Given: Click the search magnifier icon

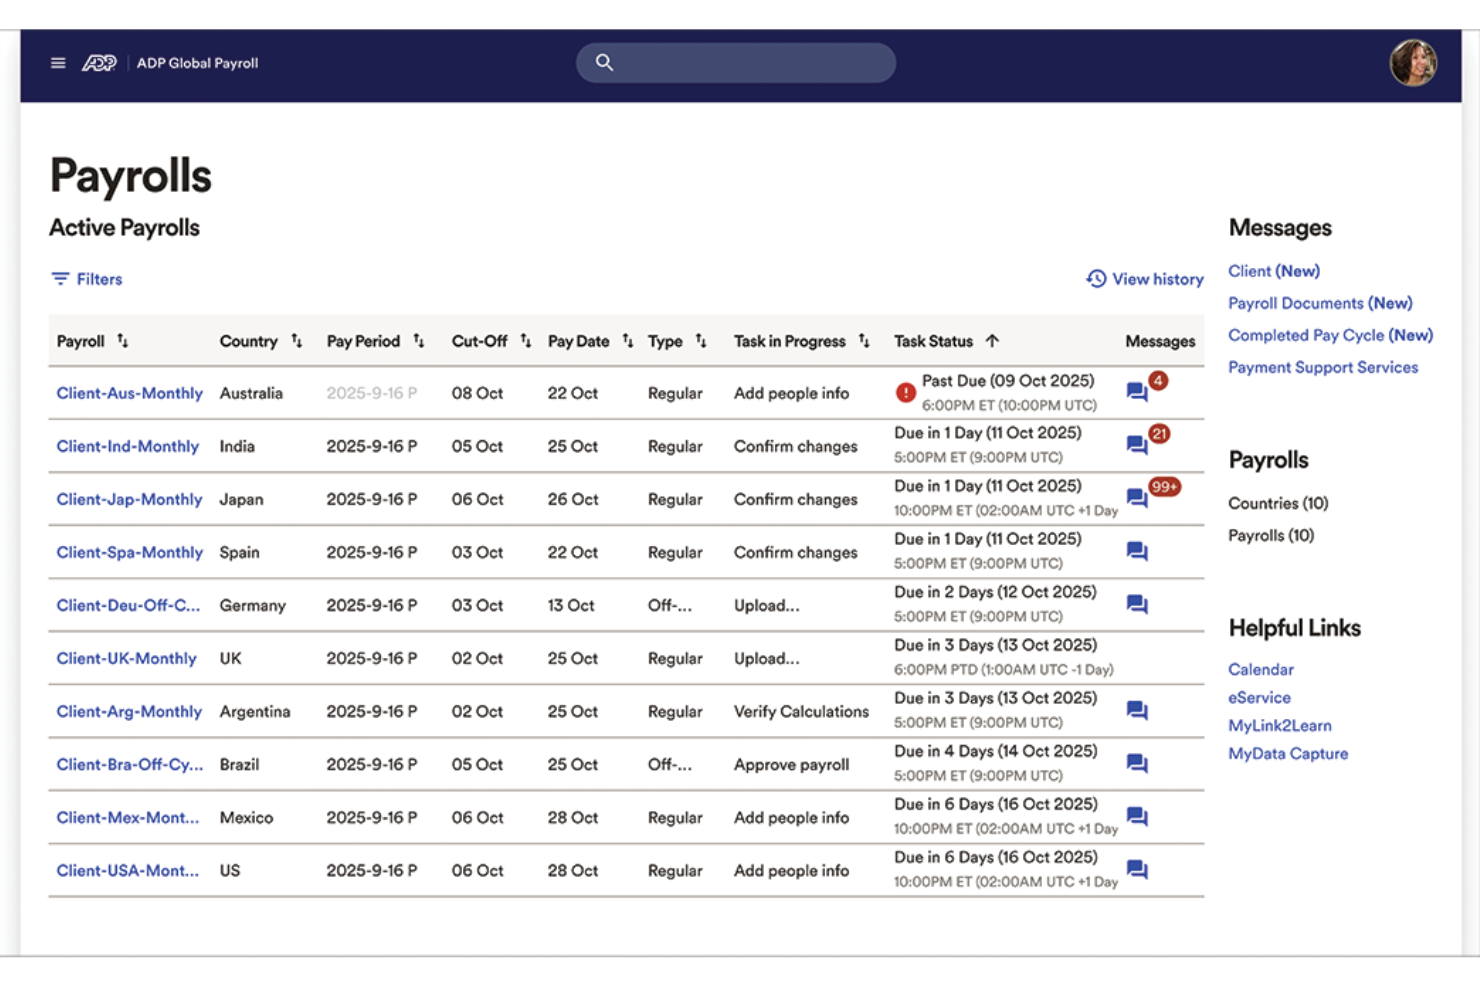Looking at the screenshot, I should (x=604, y=62).
